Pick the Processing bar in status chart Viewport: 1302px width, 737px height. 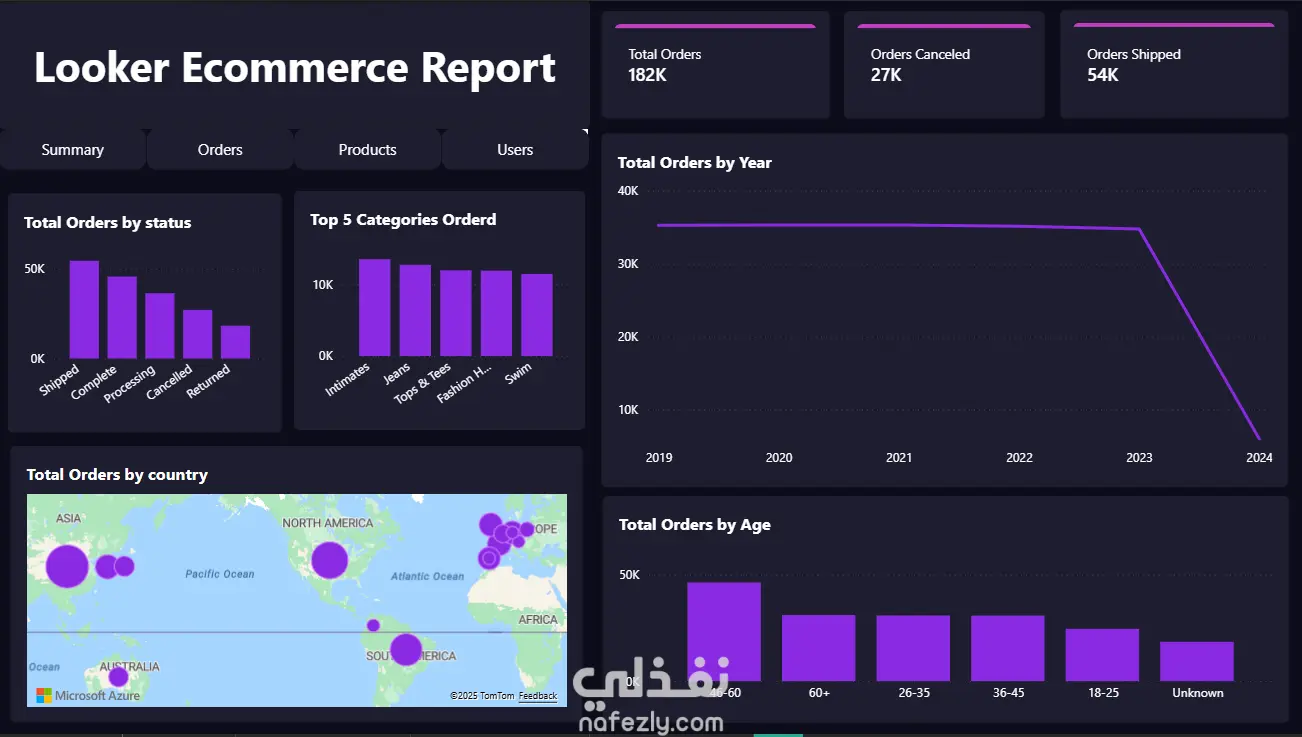pos(160,325)
